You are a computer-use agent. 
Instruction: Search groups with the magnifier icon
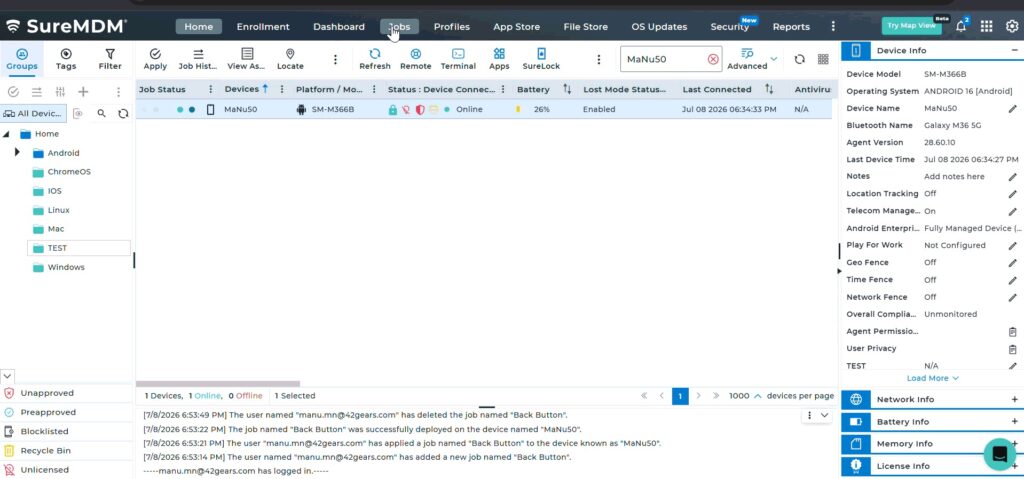pos(101,114)
